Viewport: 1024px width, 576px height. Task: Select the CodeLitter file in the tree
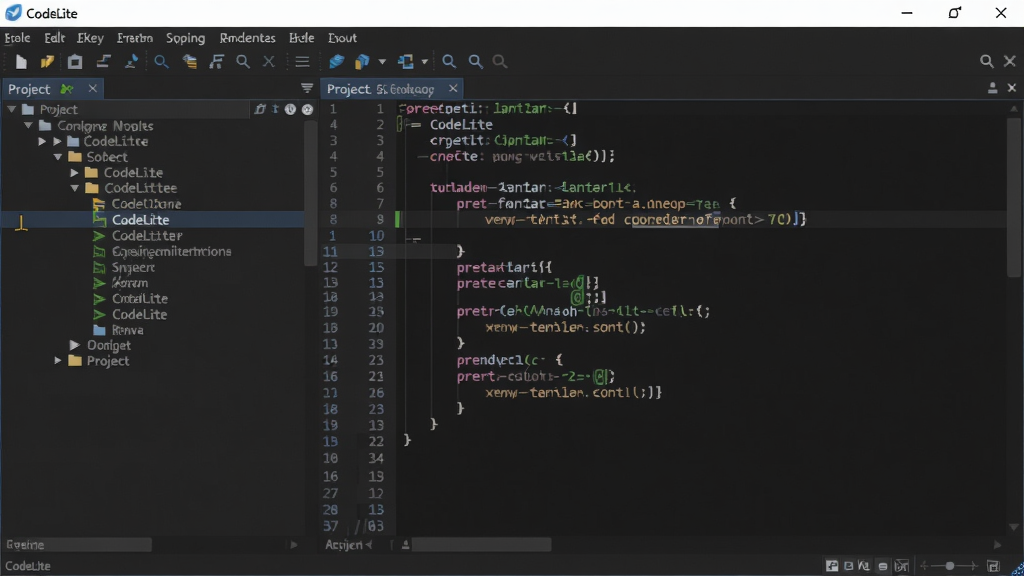coord(147,236)
